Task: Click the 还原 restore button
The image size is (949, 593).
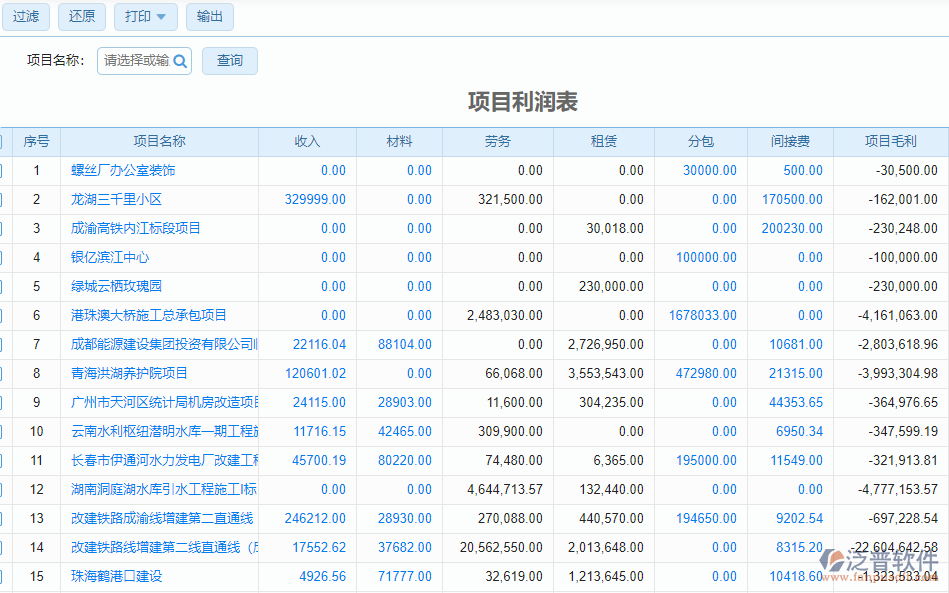Action: coord(81,17)
